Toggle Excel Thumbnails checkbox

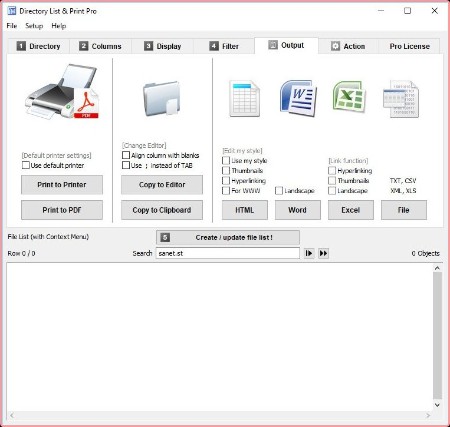point(332,181)
